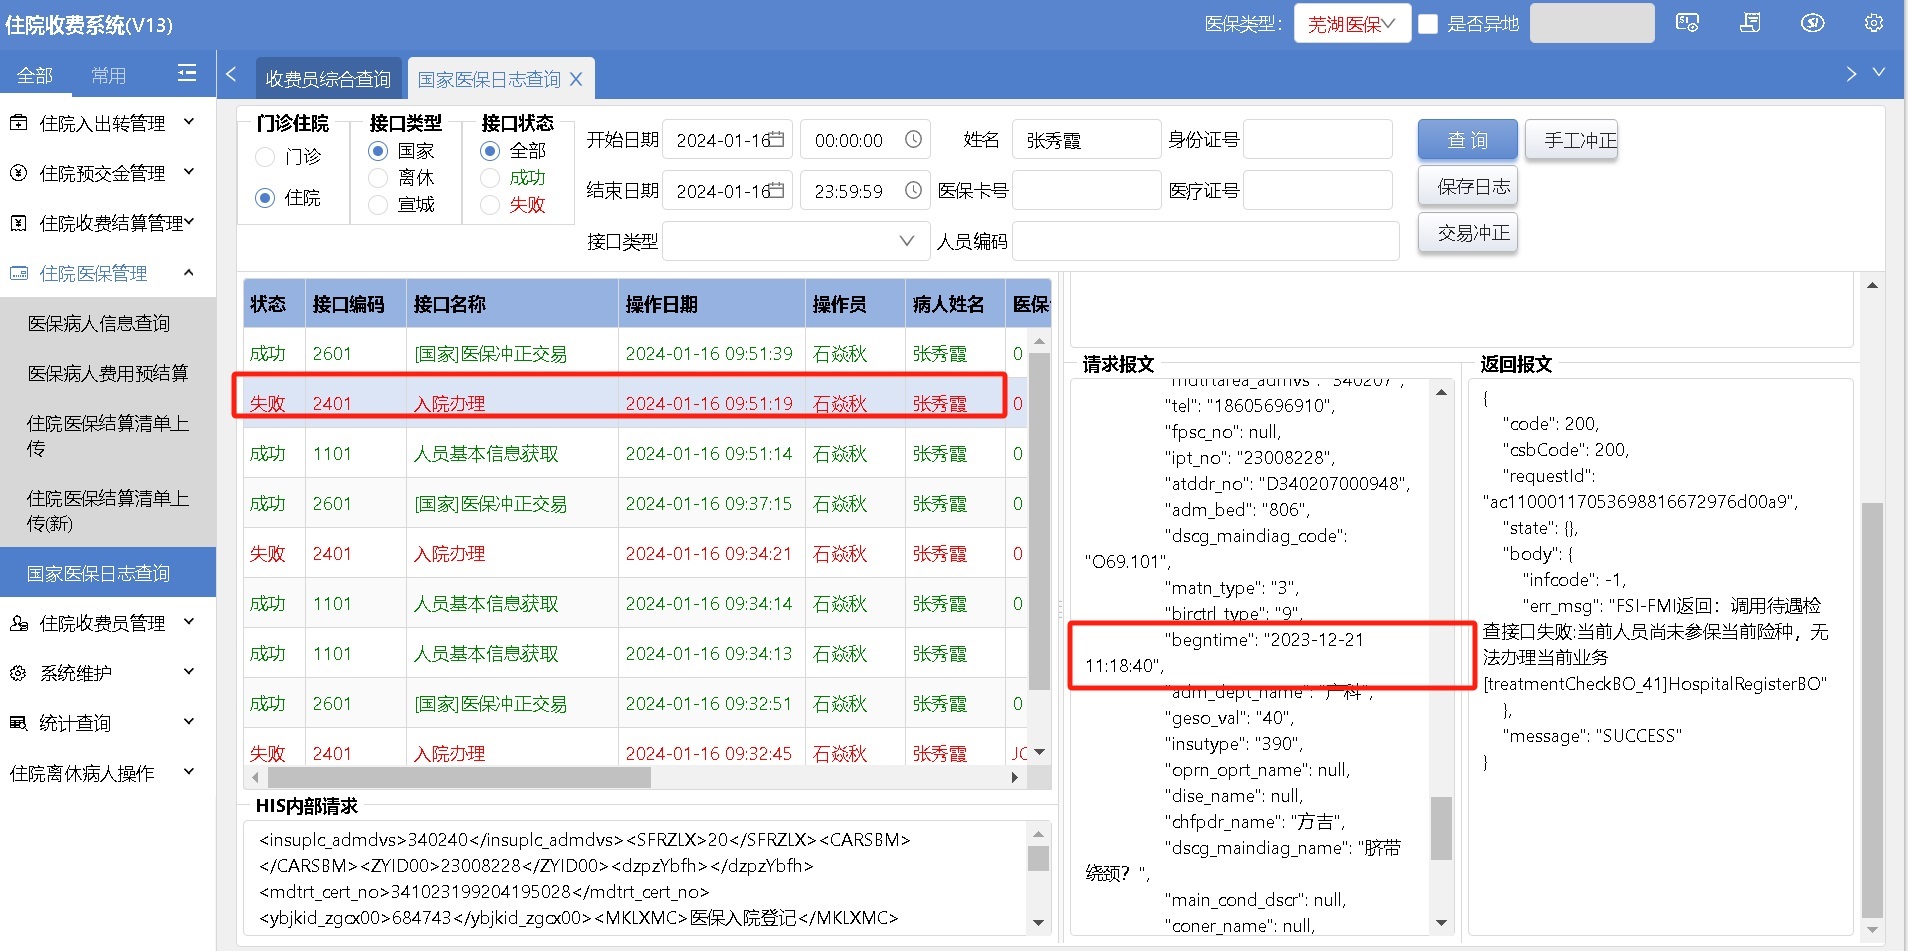Select 全部 under 接口状态

(x=490, y=151)
